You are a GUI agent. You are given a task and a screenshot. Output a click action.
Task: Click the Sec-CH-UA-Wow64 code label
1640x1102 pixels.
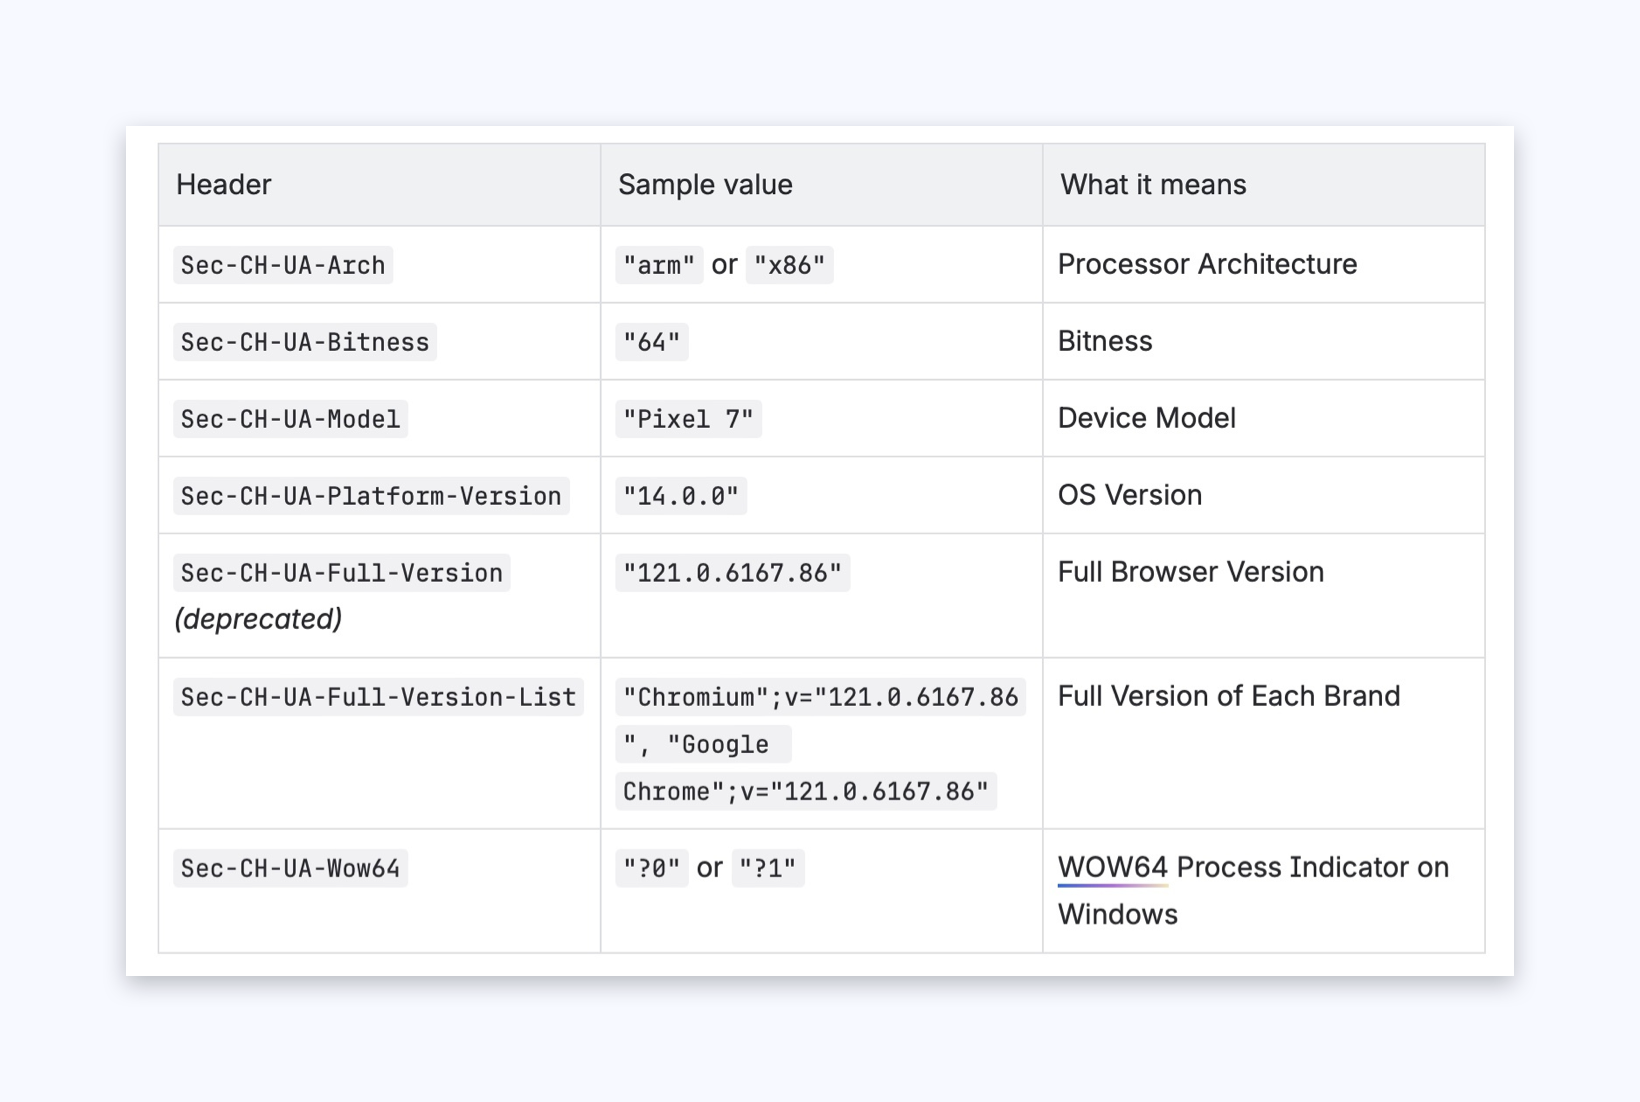(290, 868)
